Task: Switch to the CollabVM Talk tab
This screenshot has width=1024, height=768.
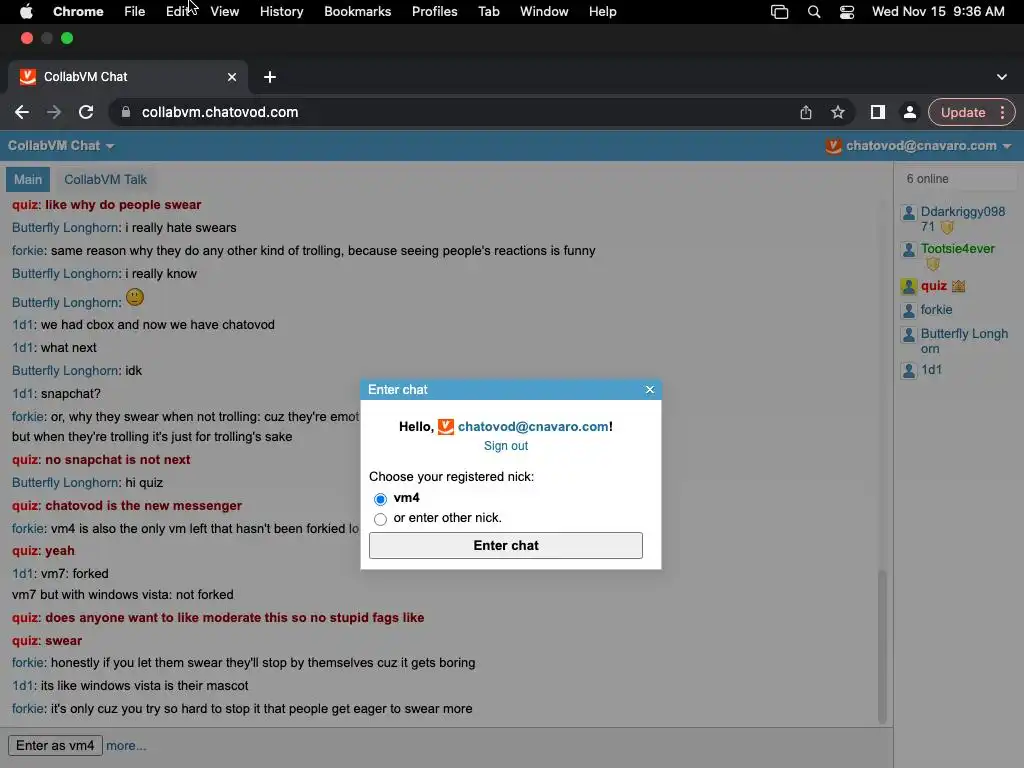Action: (x=105, y=180)
